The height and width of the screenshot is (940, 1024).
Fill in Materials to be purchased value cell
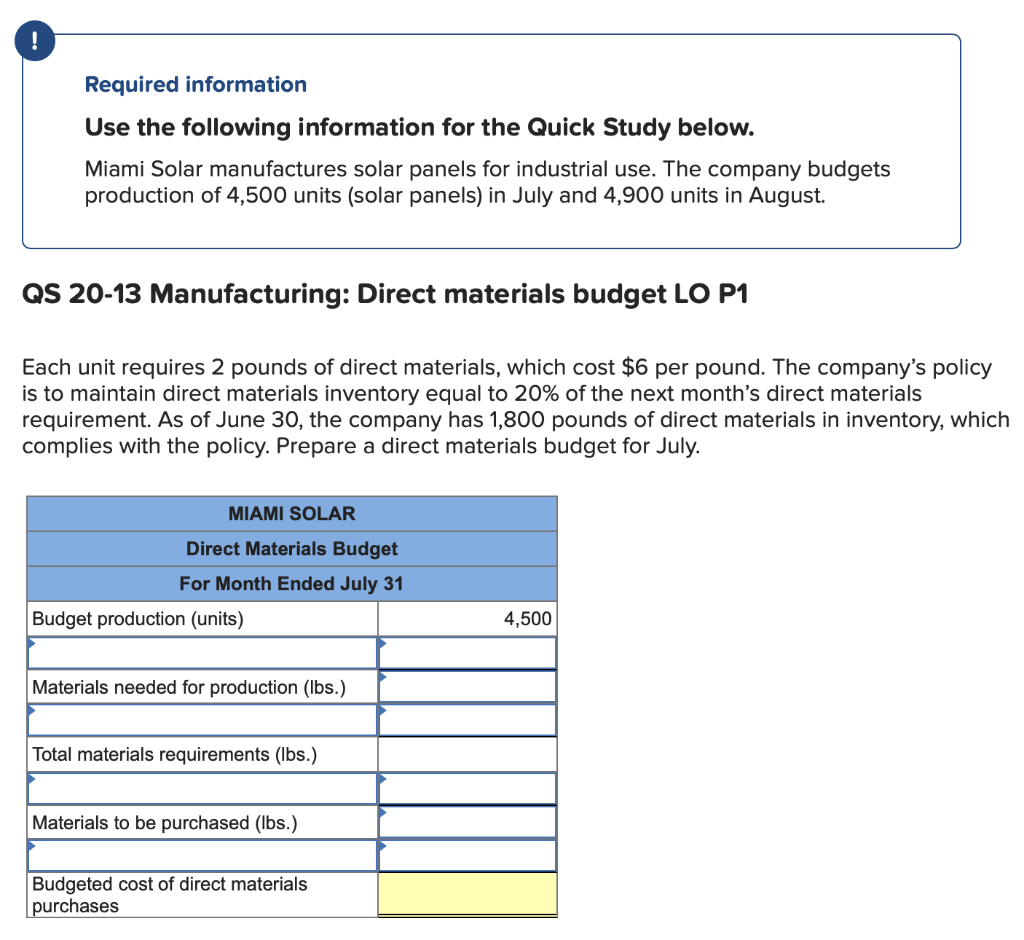(x=468, y=822)
